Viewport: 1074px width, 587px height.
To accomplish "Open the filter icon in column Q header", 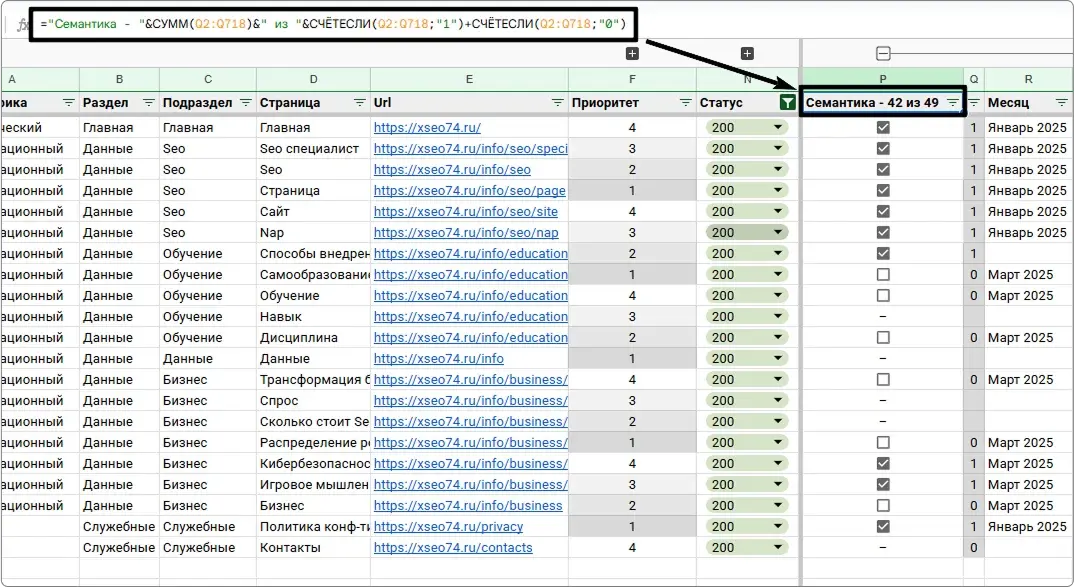I will [974, 103].
